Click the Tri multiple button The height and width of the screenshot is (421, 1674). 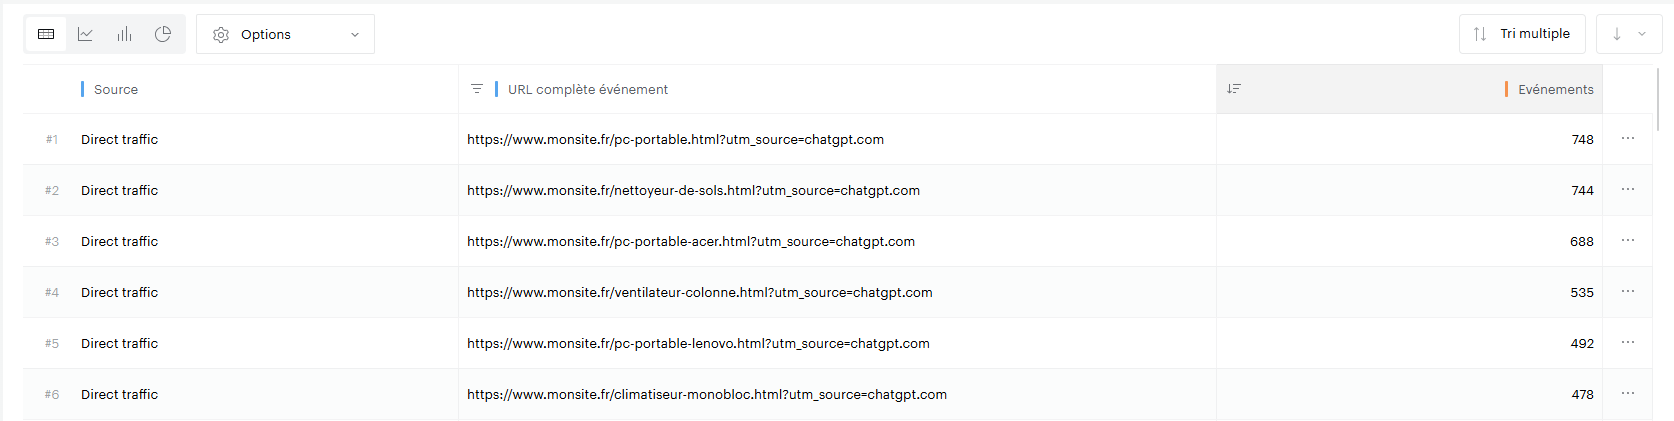[1521, 34]
